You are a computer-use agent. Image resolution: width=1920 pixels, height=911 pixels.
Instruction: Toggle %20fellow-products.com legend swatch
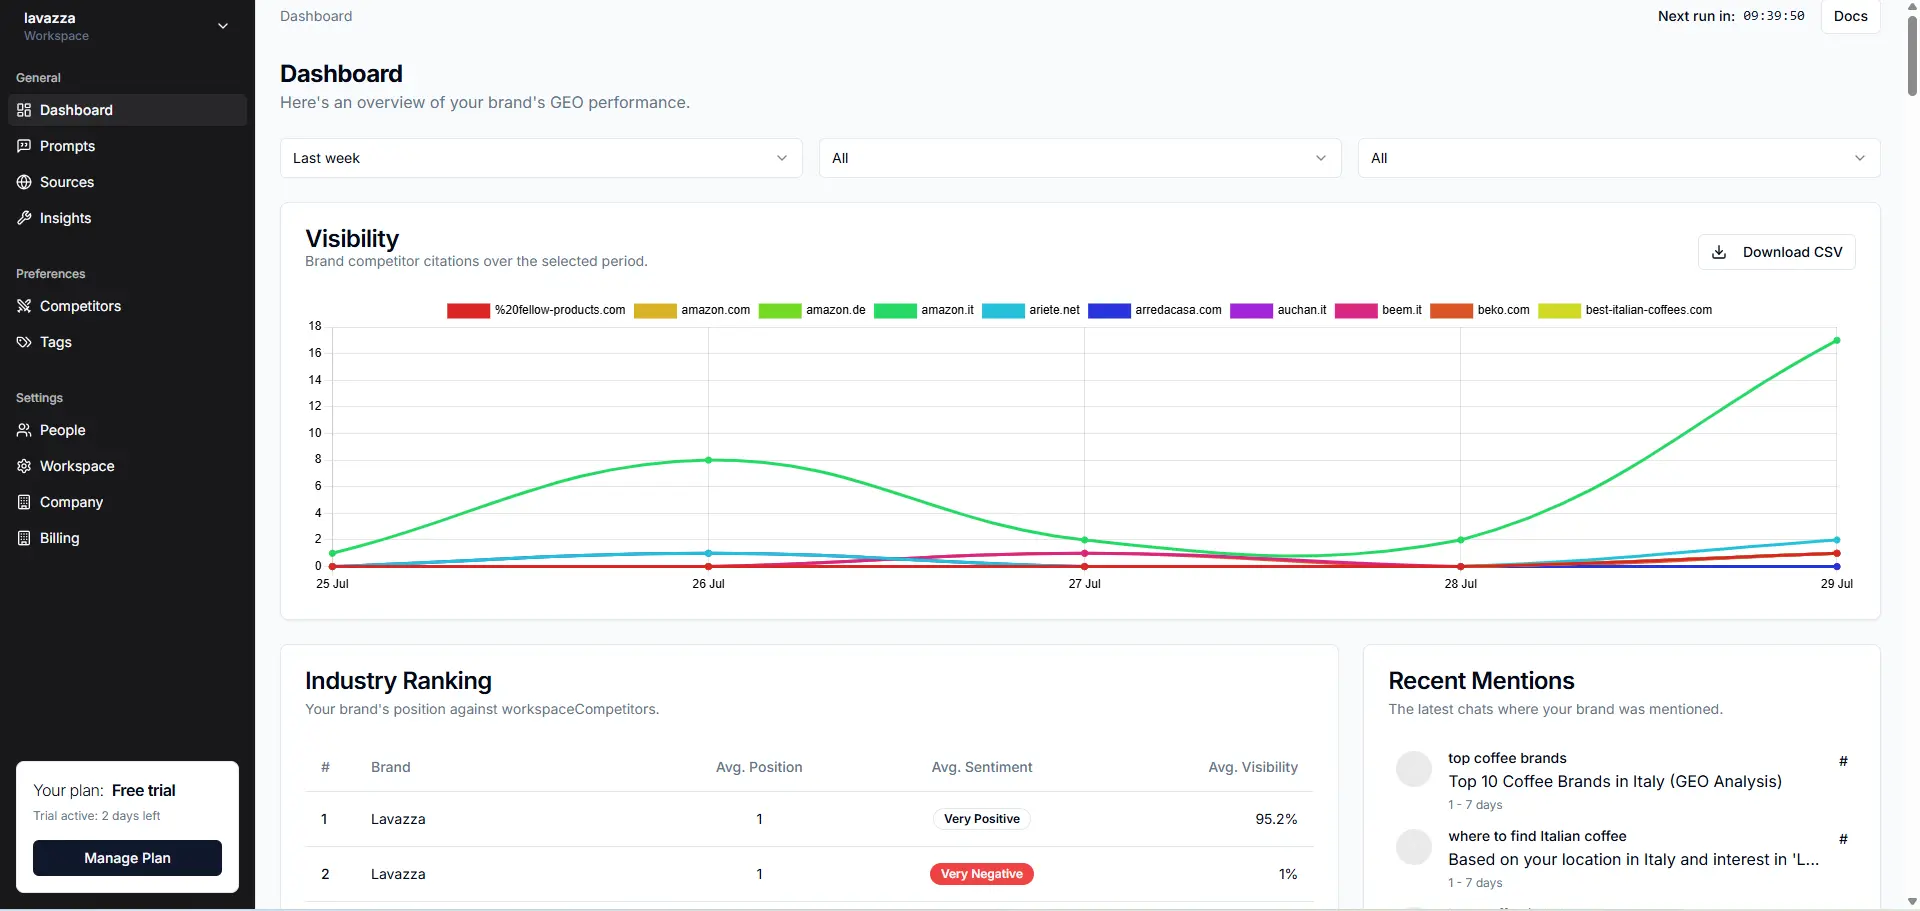468,310
